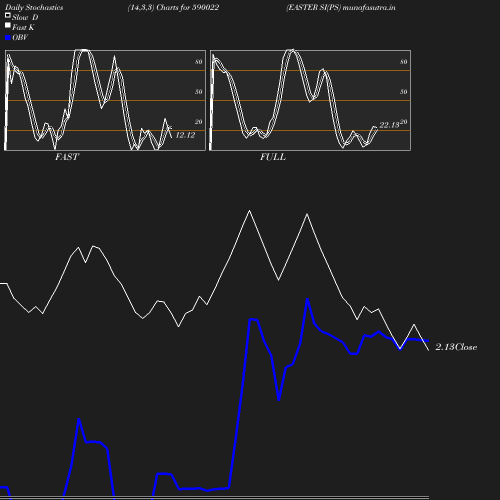Click the 12.12 value in FAST chart

click(185, 135)
